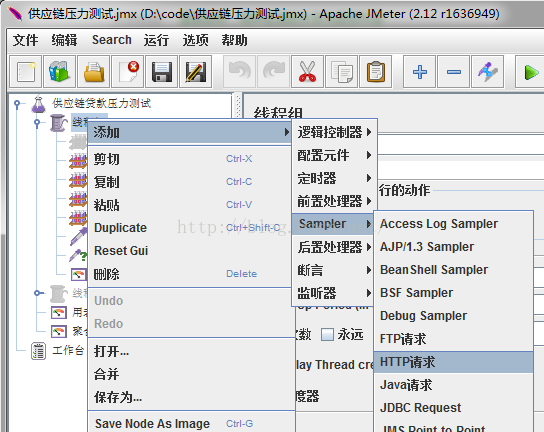Image resolution: width=544 pixels, height=432 pixels.
Task: Select JDBC Request sampler
Action: coord(453,408)
